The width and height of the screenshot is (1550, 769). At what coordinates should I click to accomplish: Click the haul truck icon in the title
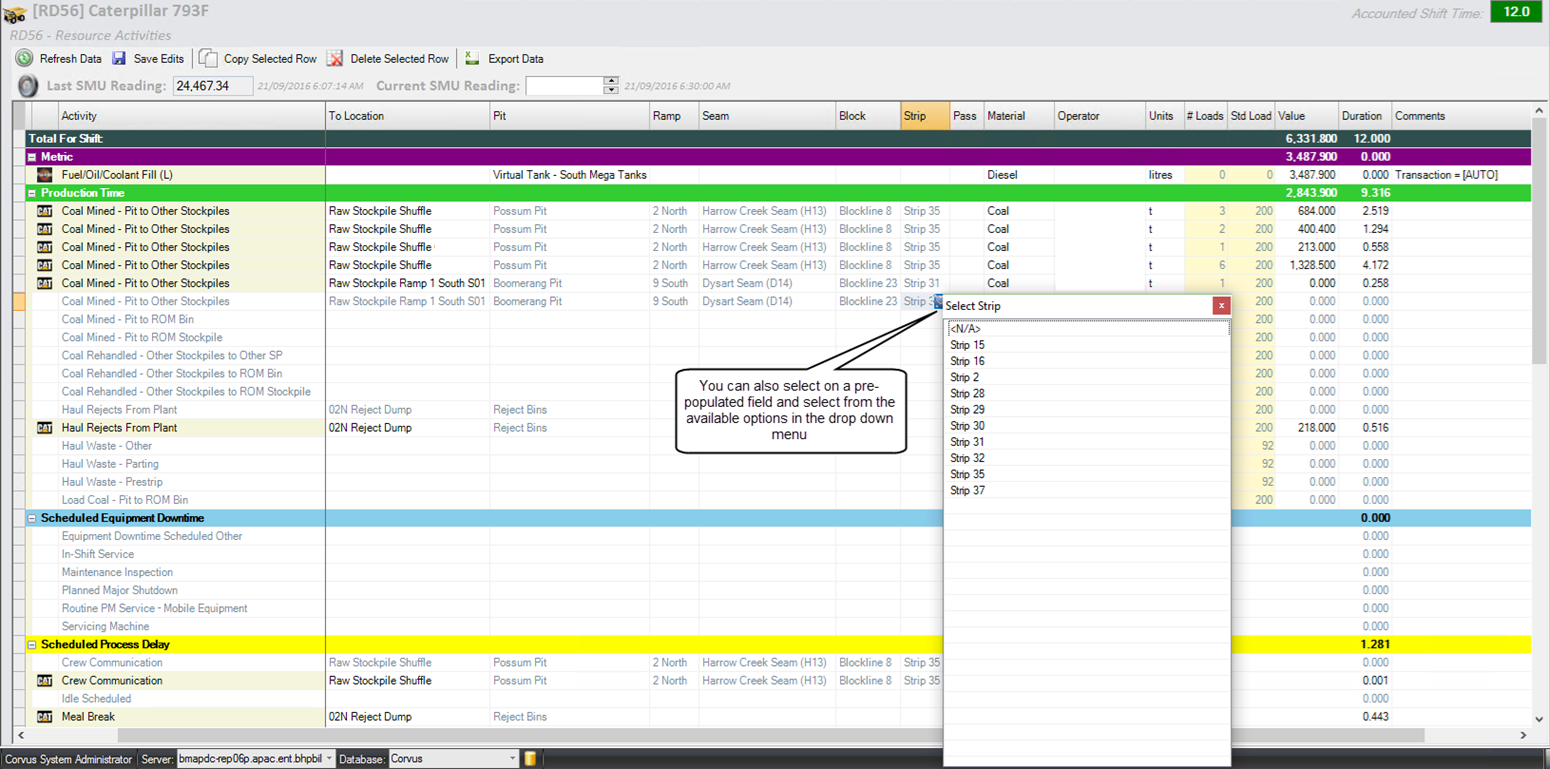[14, 14]
